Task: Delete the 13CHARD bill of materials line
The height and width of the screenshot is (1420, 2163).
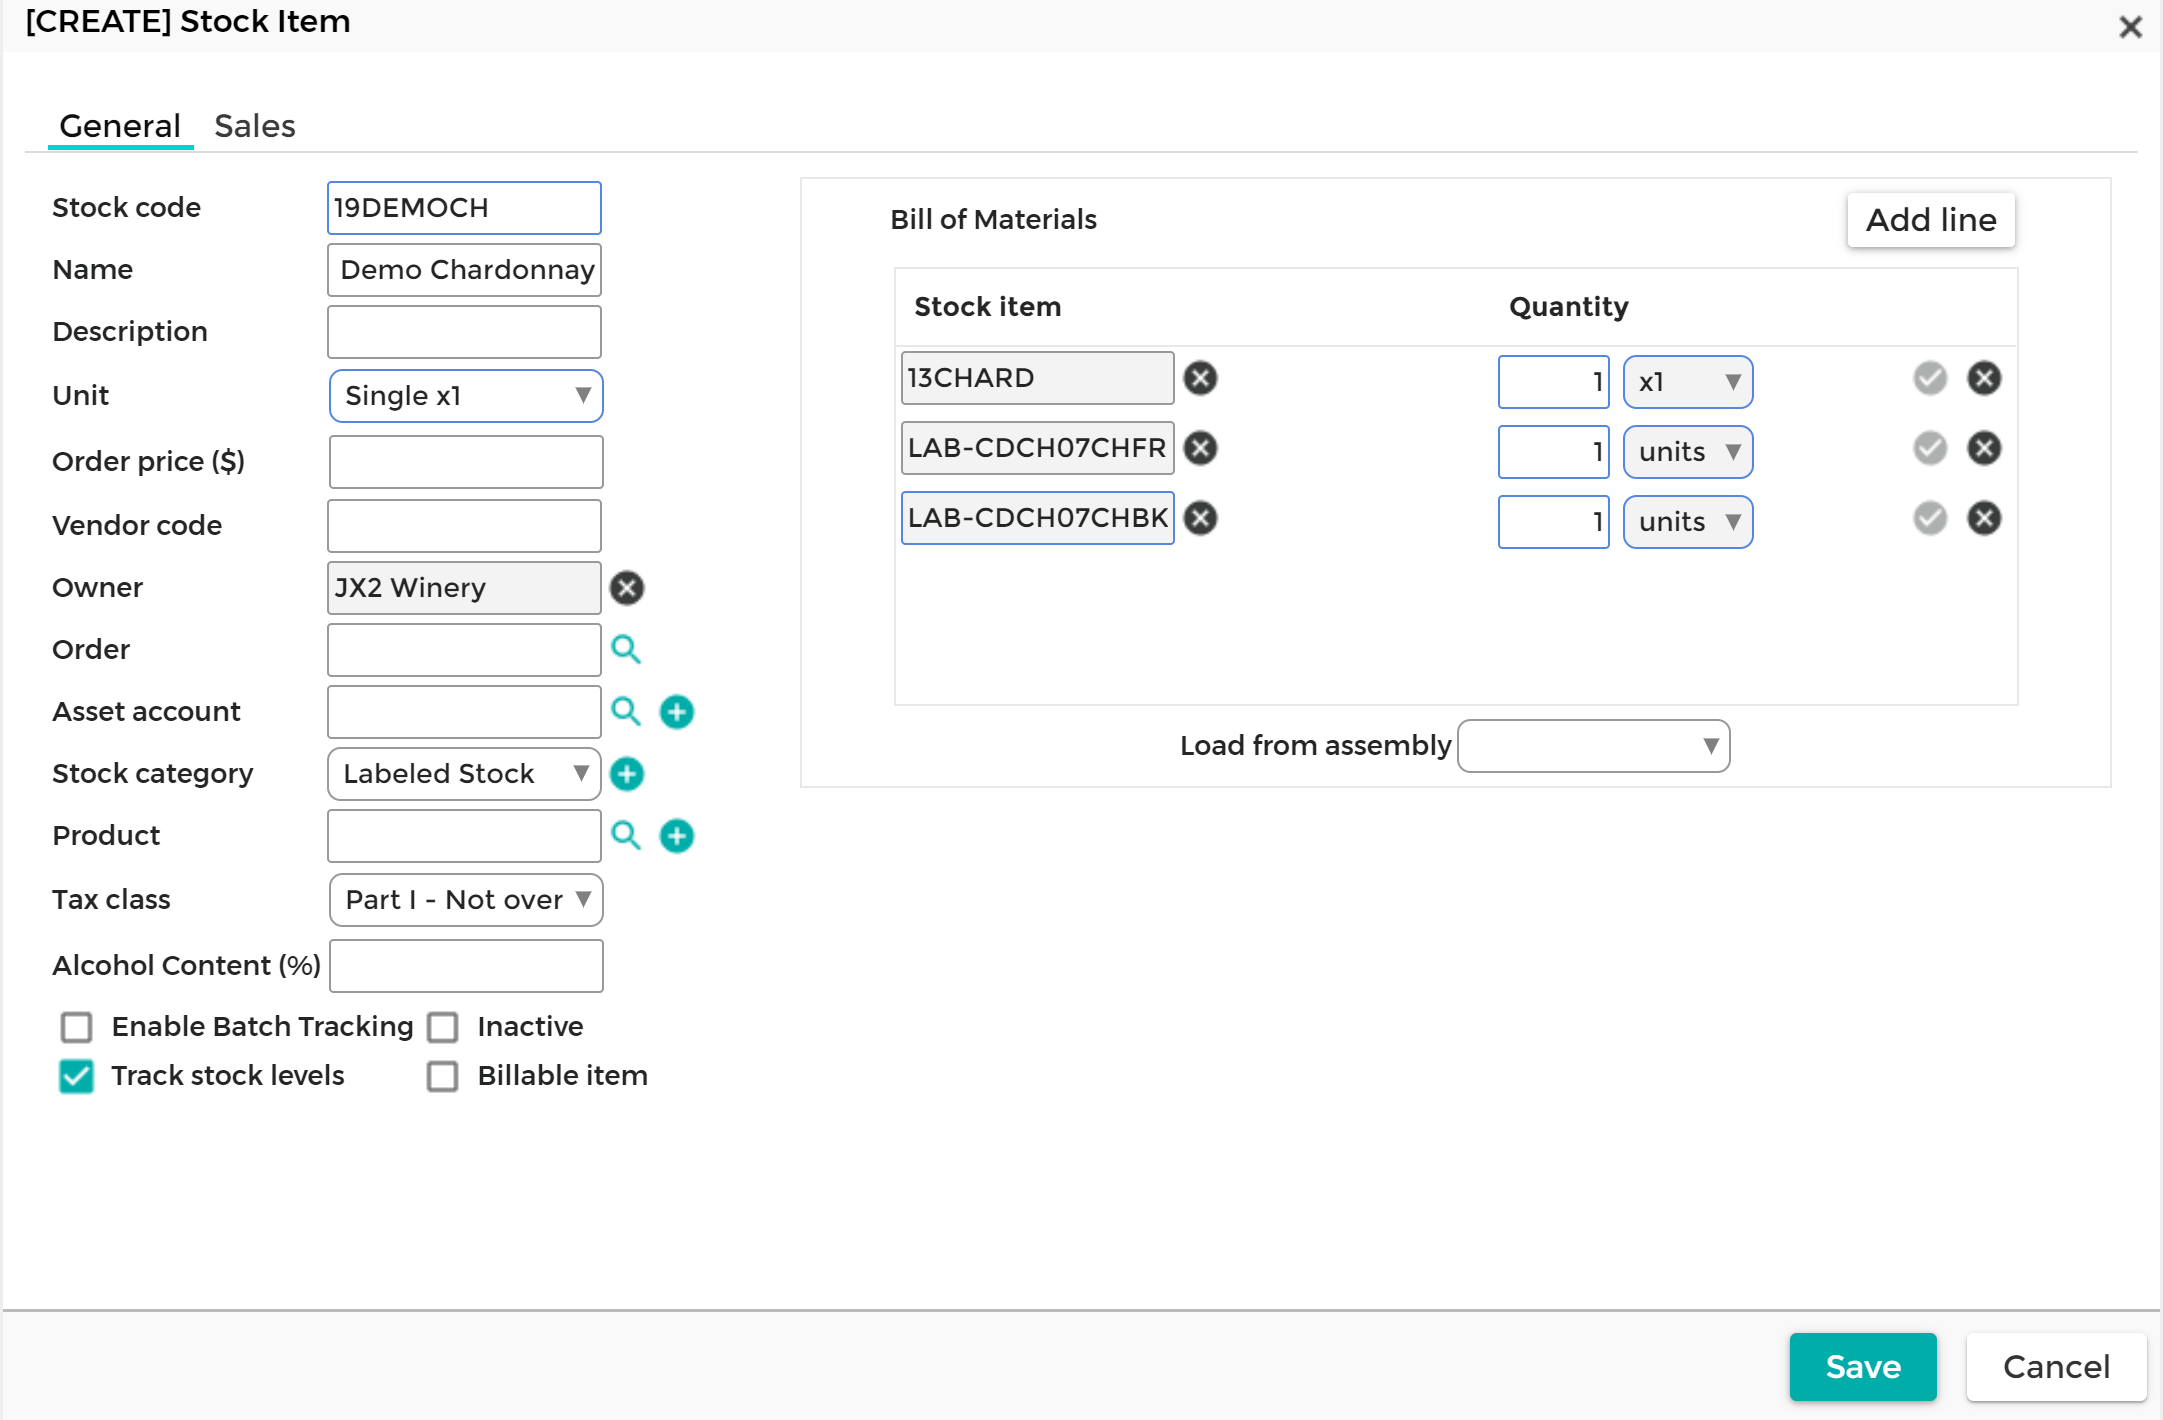Action: tap(1984, 378)
